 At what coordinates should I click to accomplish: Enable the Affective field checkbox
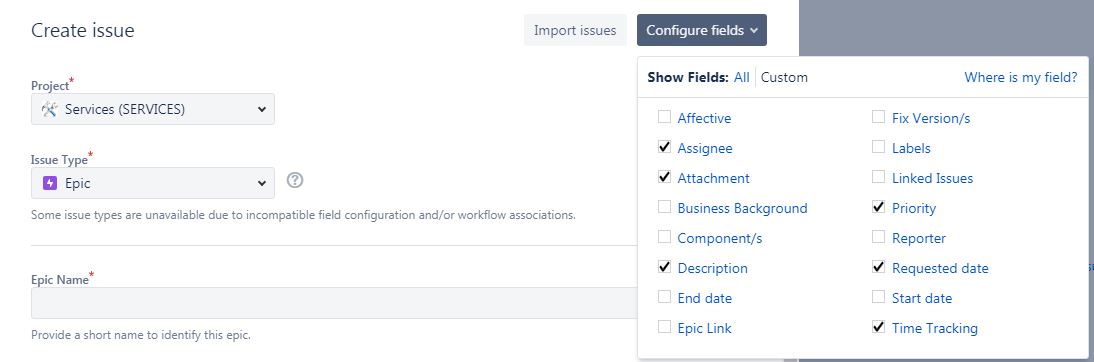point(664,117)
